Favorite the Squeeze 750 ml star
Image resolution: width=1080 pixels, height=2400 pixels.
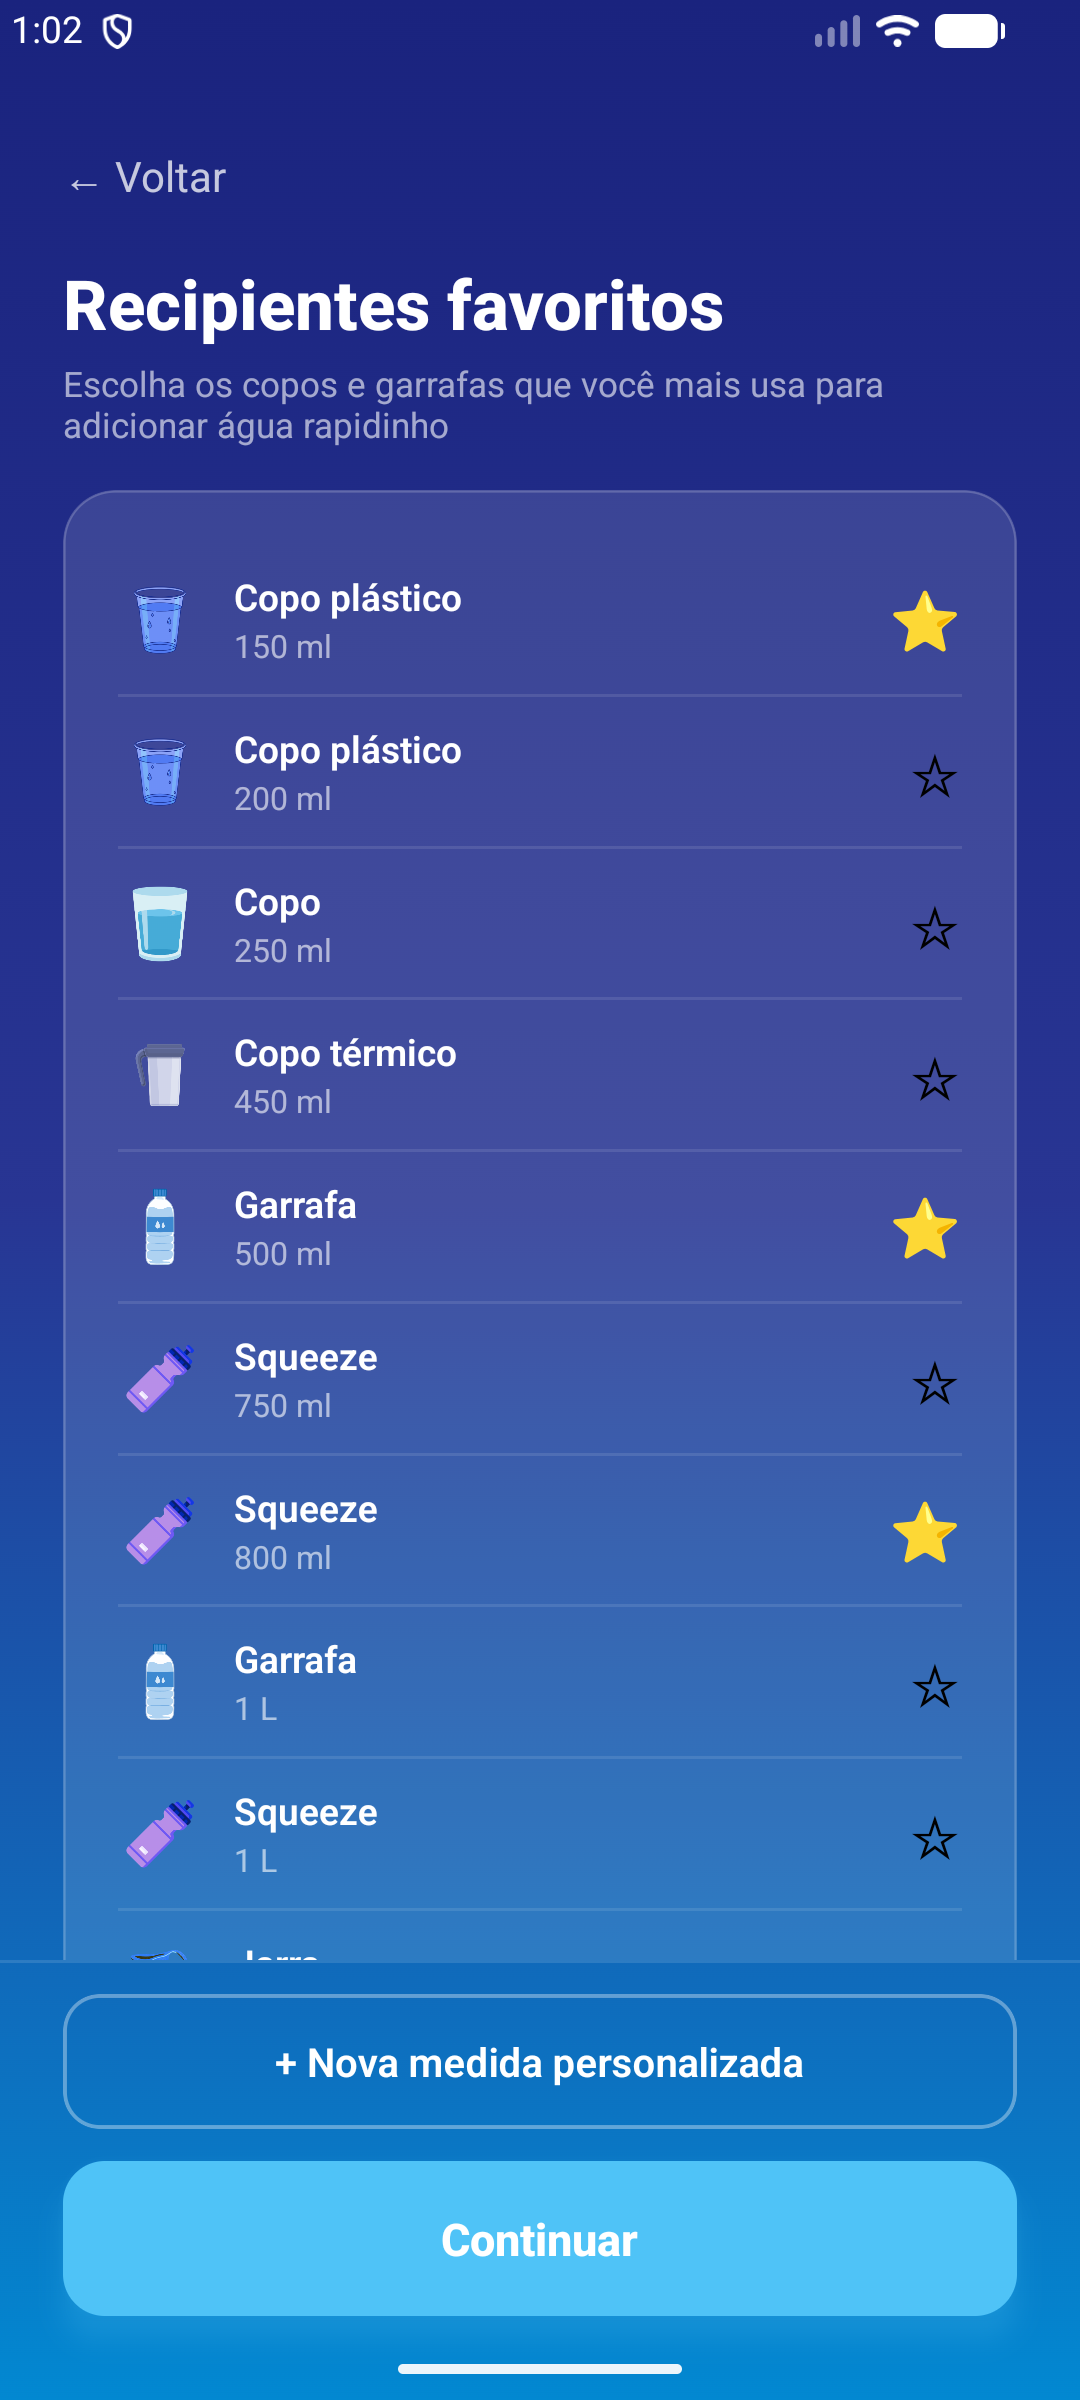(x=935, y=1384)
